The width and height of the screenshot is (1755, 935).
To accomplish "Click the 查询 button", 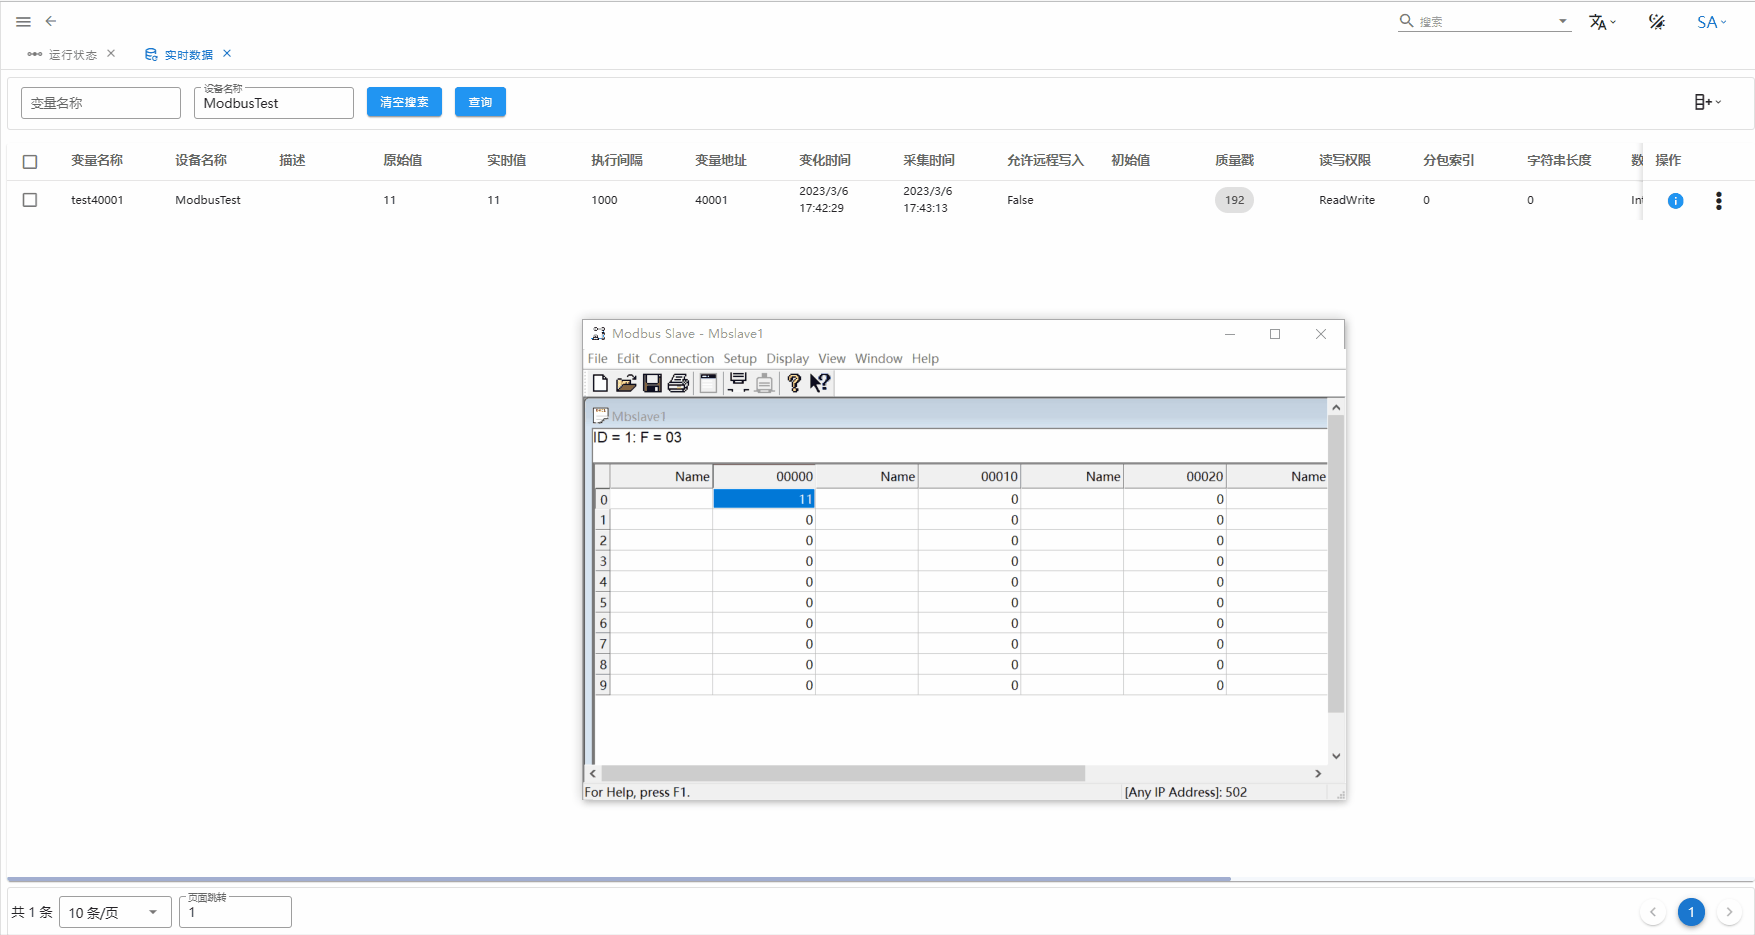I will coord(480,102).
